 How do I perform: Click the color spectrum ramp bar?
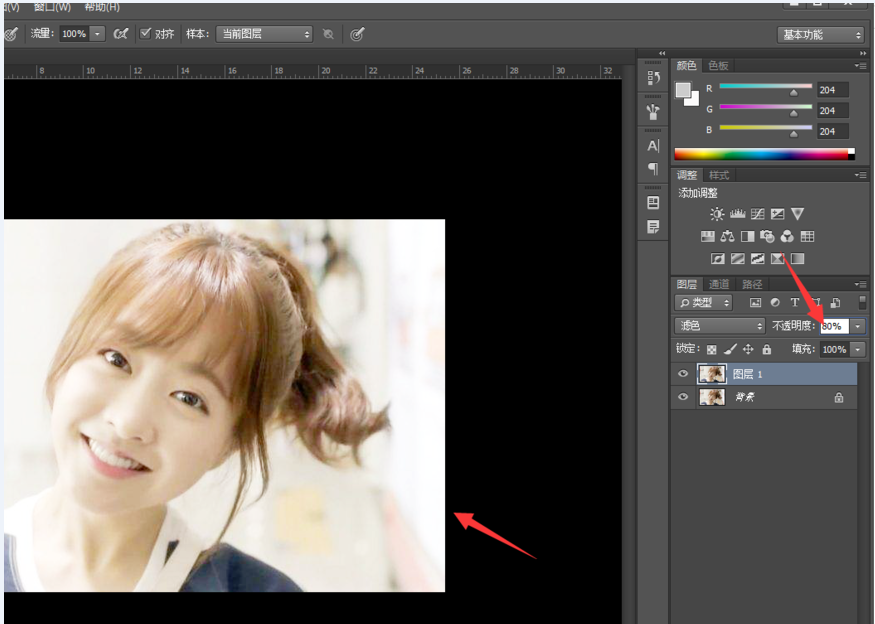762,154
